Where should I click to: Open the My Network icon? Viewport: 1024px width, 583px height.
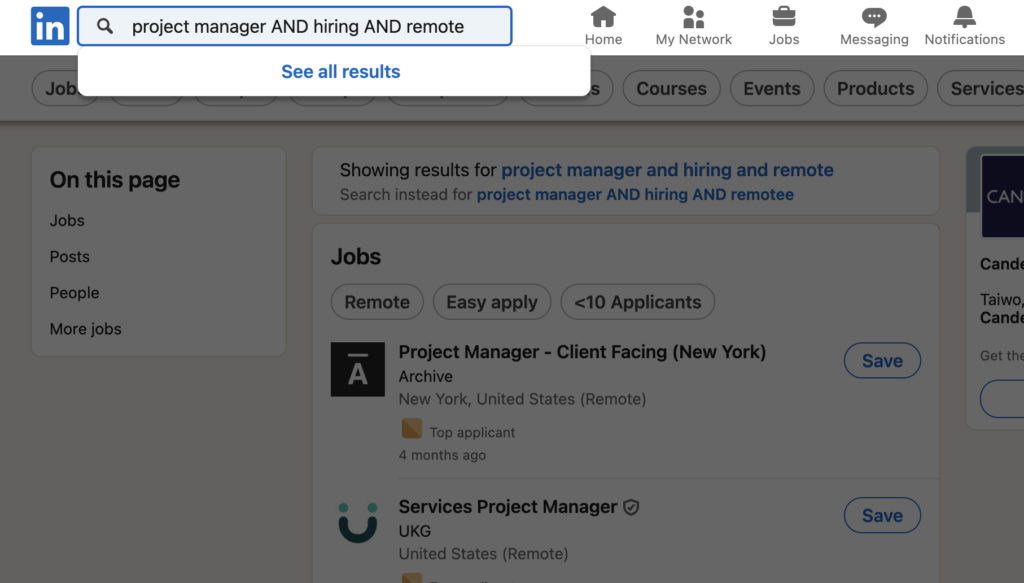click(693, 17)
